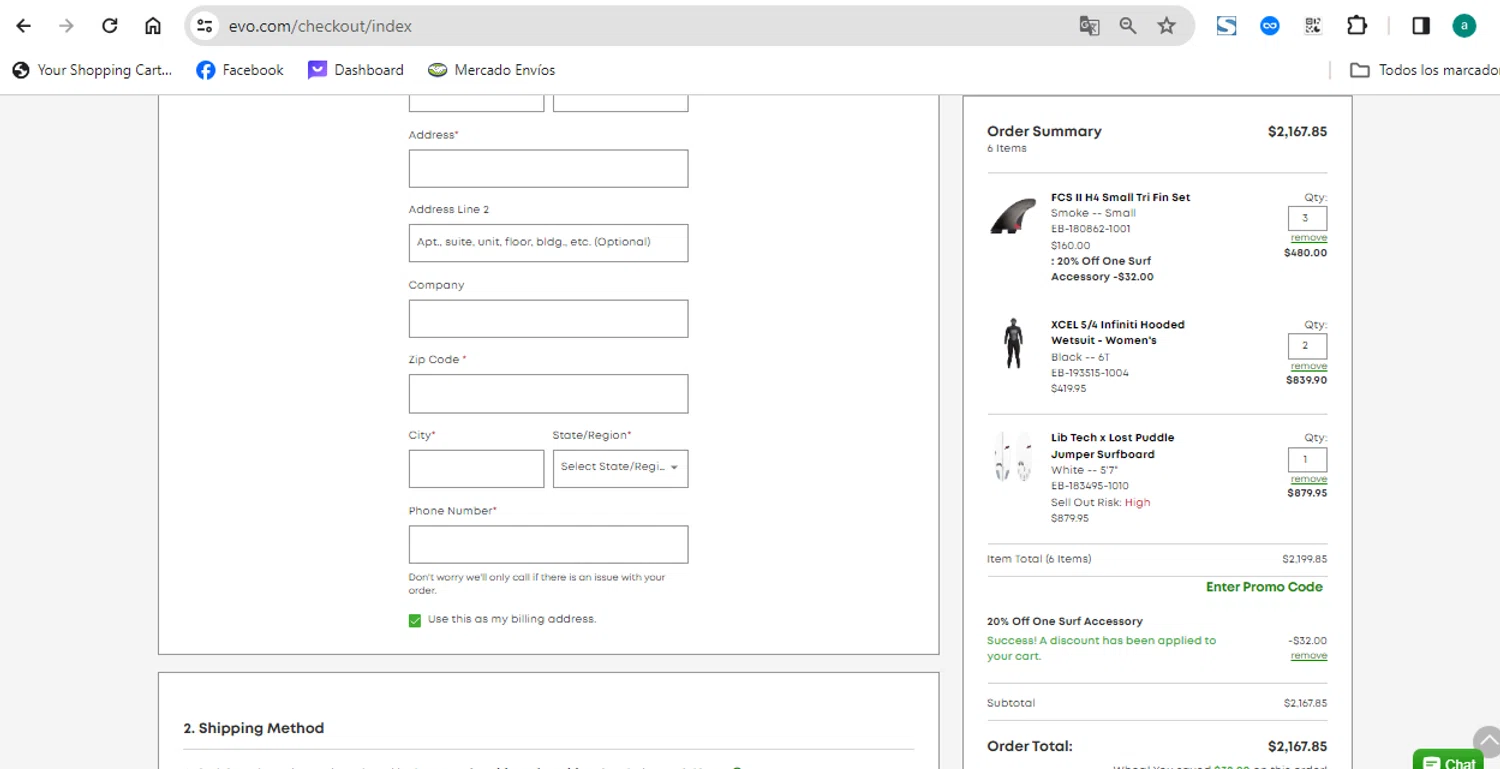Click the City input field
The height and width of the screenshot is (769, 1500).
tap(476, 469)
